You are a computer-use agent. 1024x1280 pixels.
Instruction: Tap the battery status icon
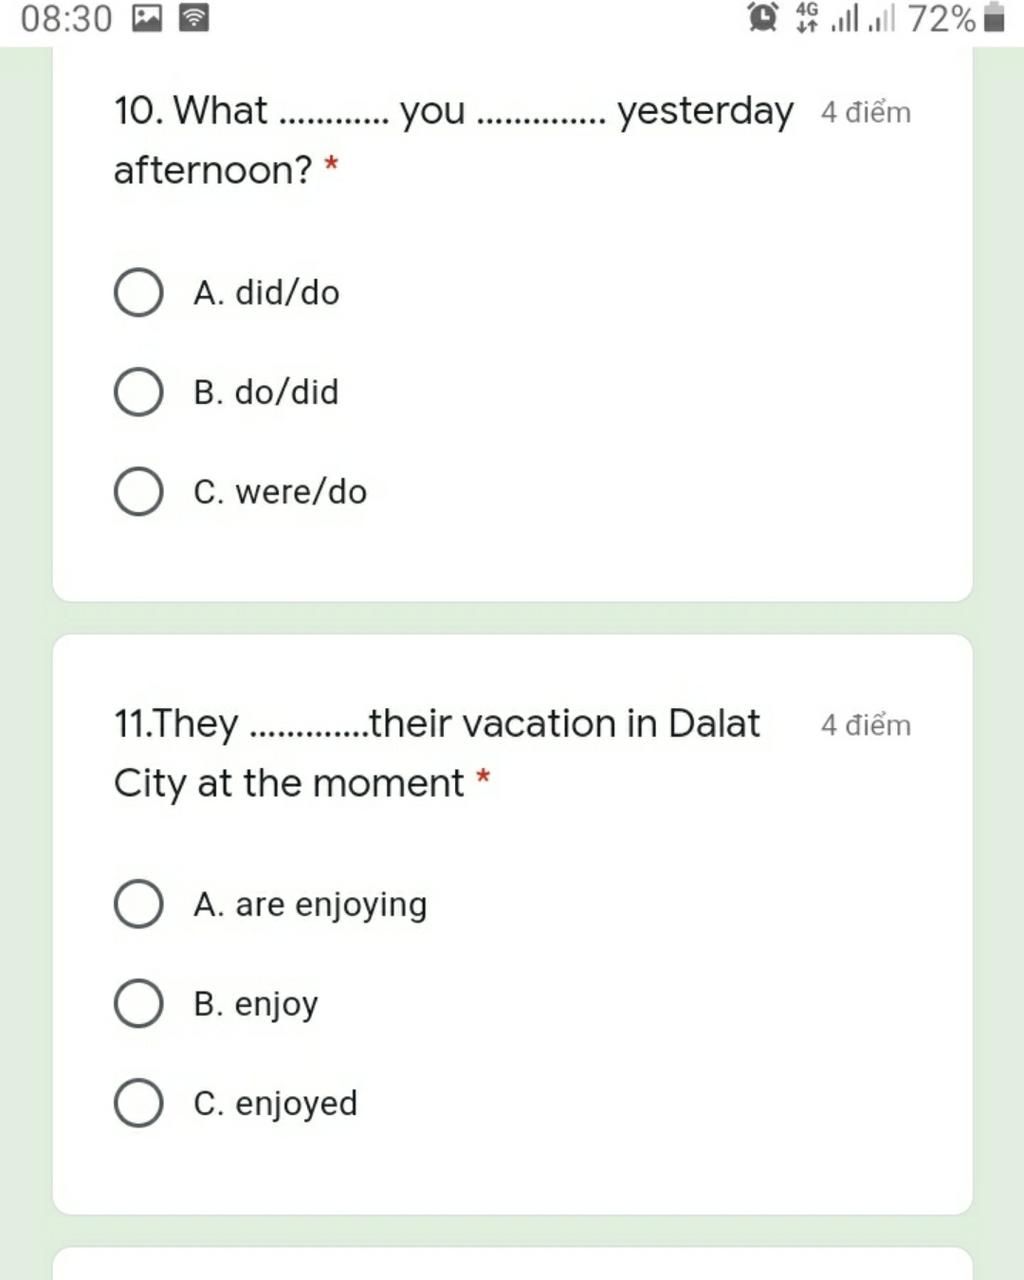click(x=994, y=18)
